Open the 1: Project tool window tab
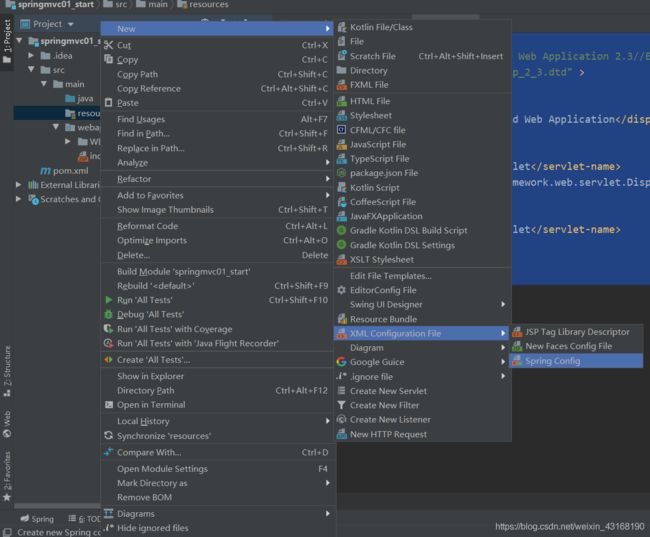The image size is (650, 537). pyautogui.click(x=7, y=43)
